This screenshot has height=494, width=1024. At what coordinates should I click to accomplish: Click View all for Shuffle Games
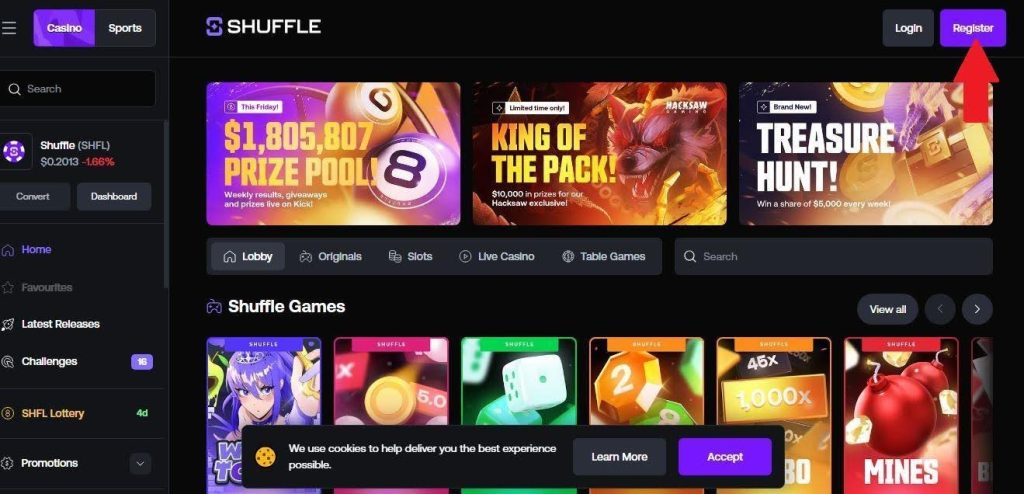tap(888, 309)
